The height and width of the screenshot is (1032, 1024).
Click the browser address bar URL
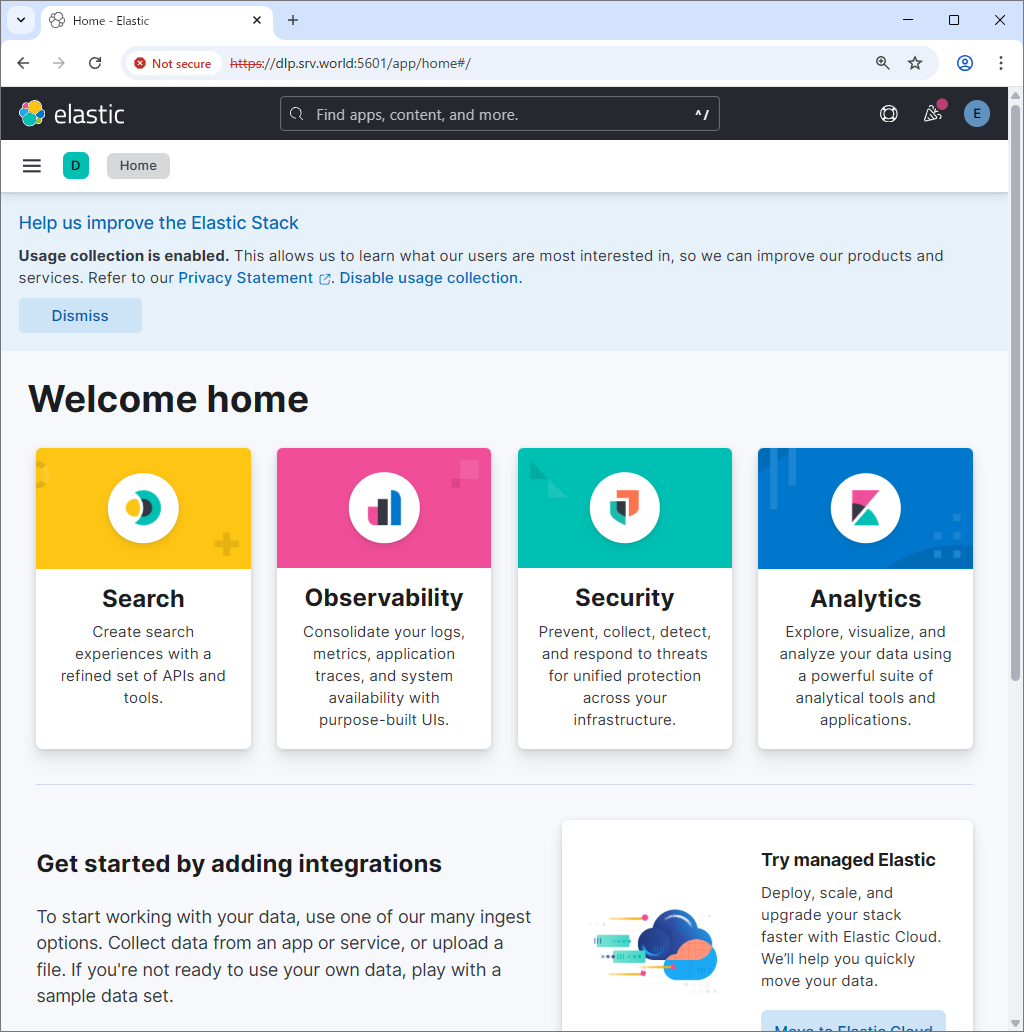(x=350, y=63)
